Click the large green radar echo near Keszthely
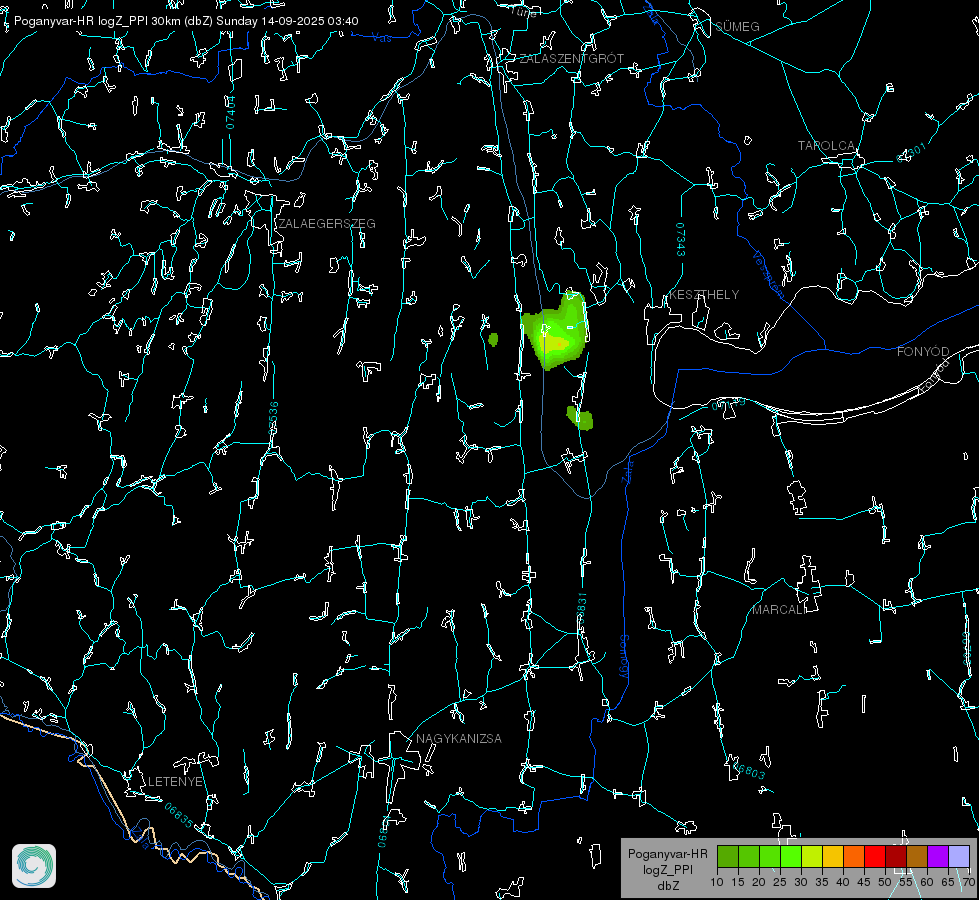979x900 pixels. click(556, 331)
